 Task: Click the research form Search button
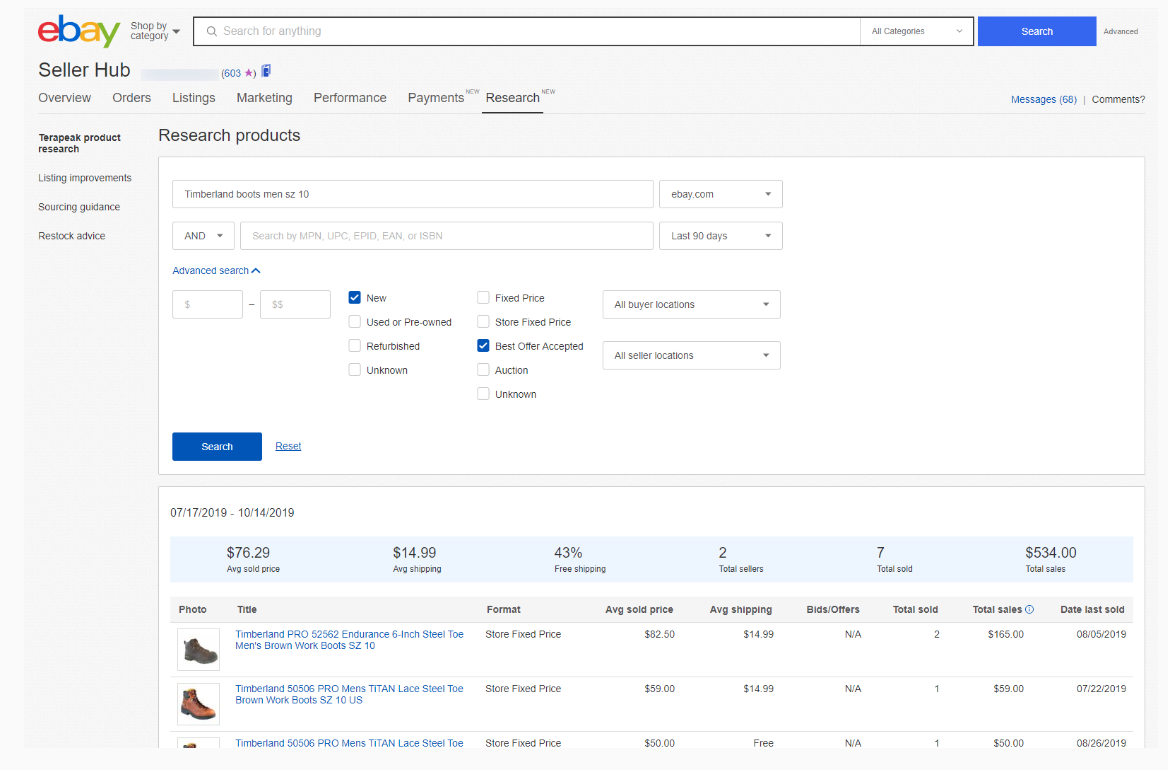tap(217, 446)
